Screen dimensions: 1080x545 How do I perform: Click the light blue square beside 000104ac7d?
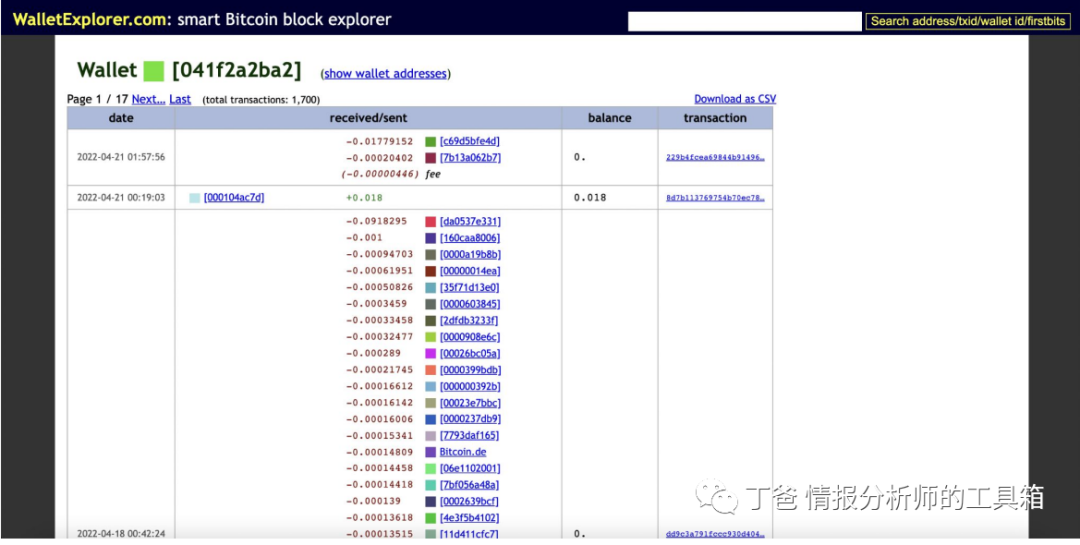coord(194,198)
